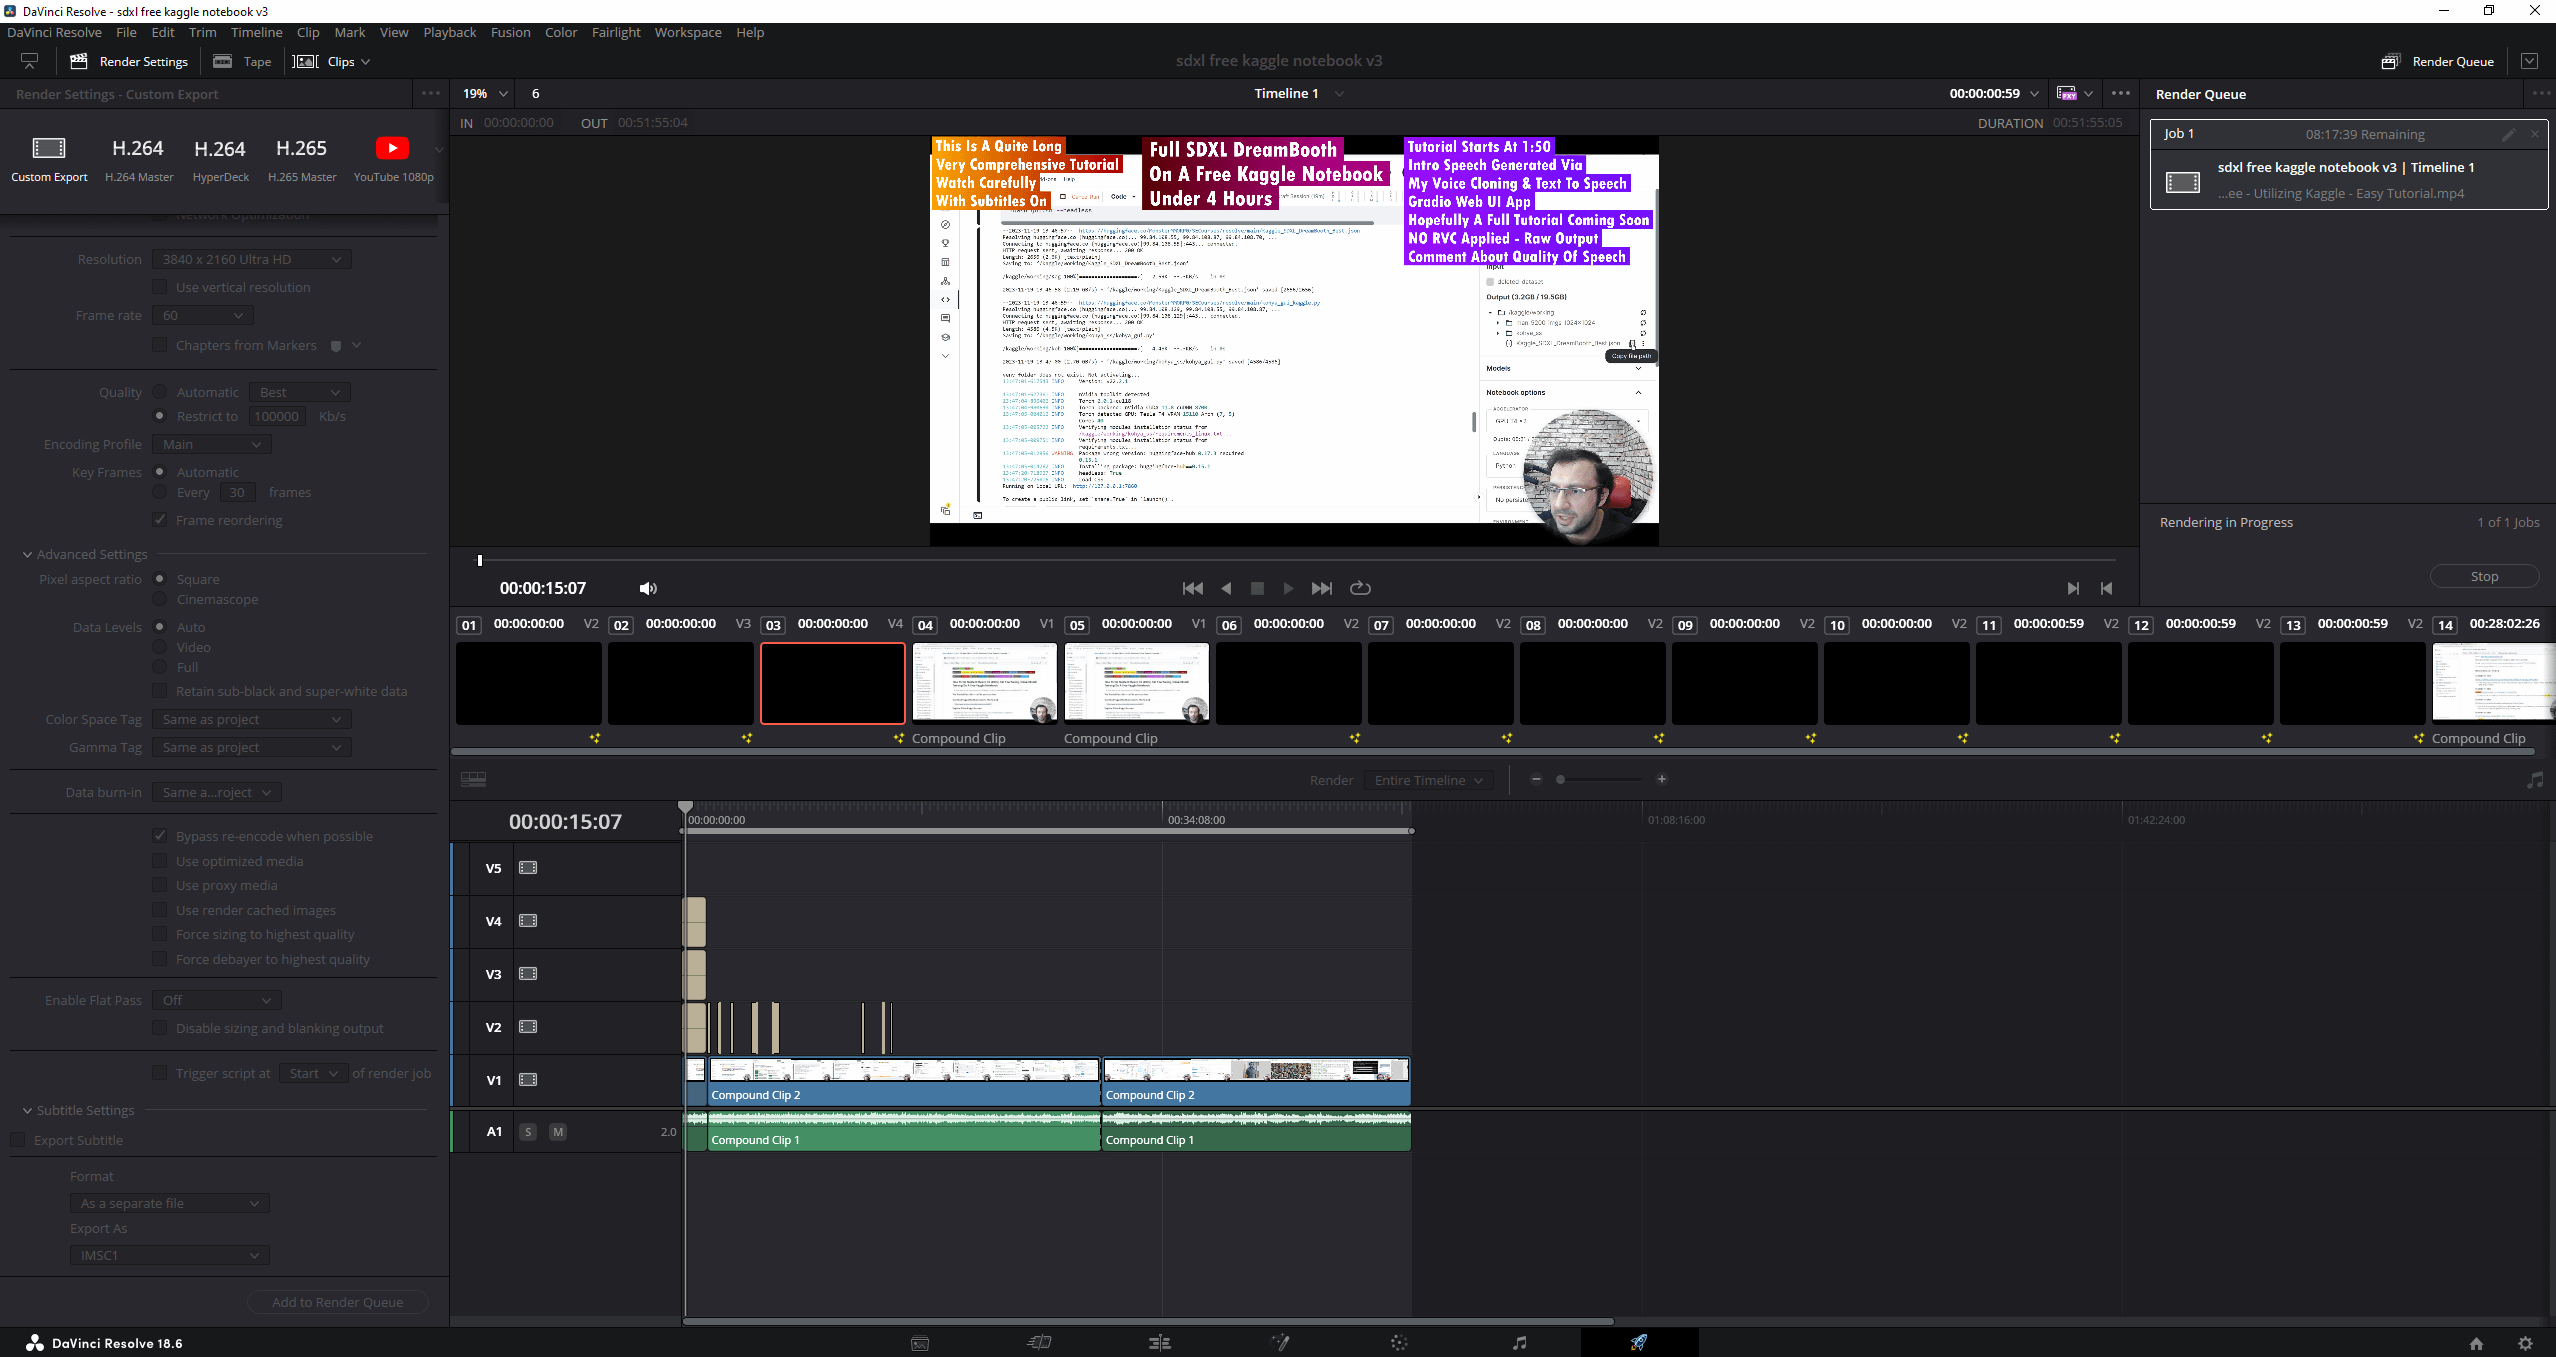2556x1357 pixels.
Task: Open the Color page icon
Action: coord(1399,1343)
